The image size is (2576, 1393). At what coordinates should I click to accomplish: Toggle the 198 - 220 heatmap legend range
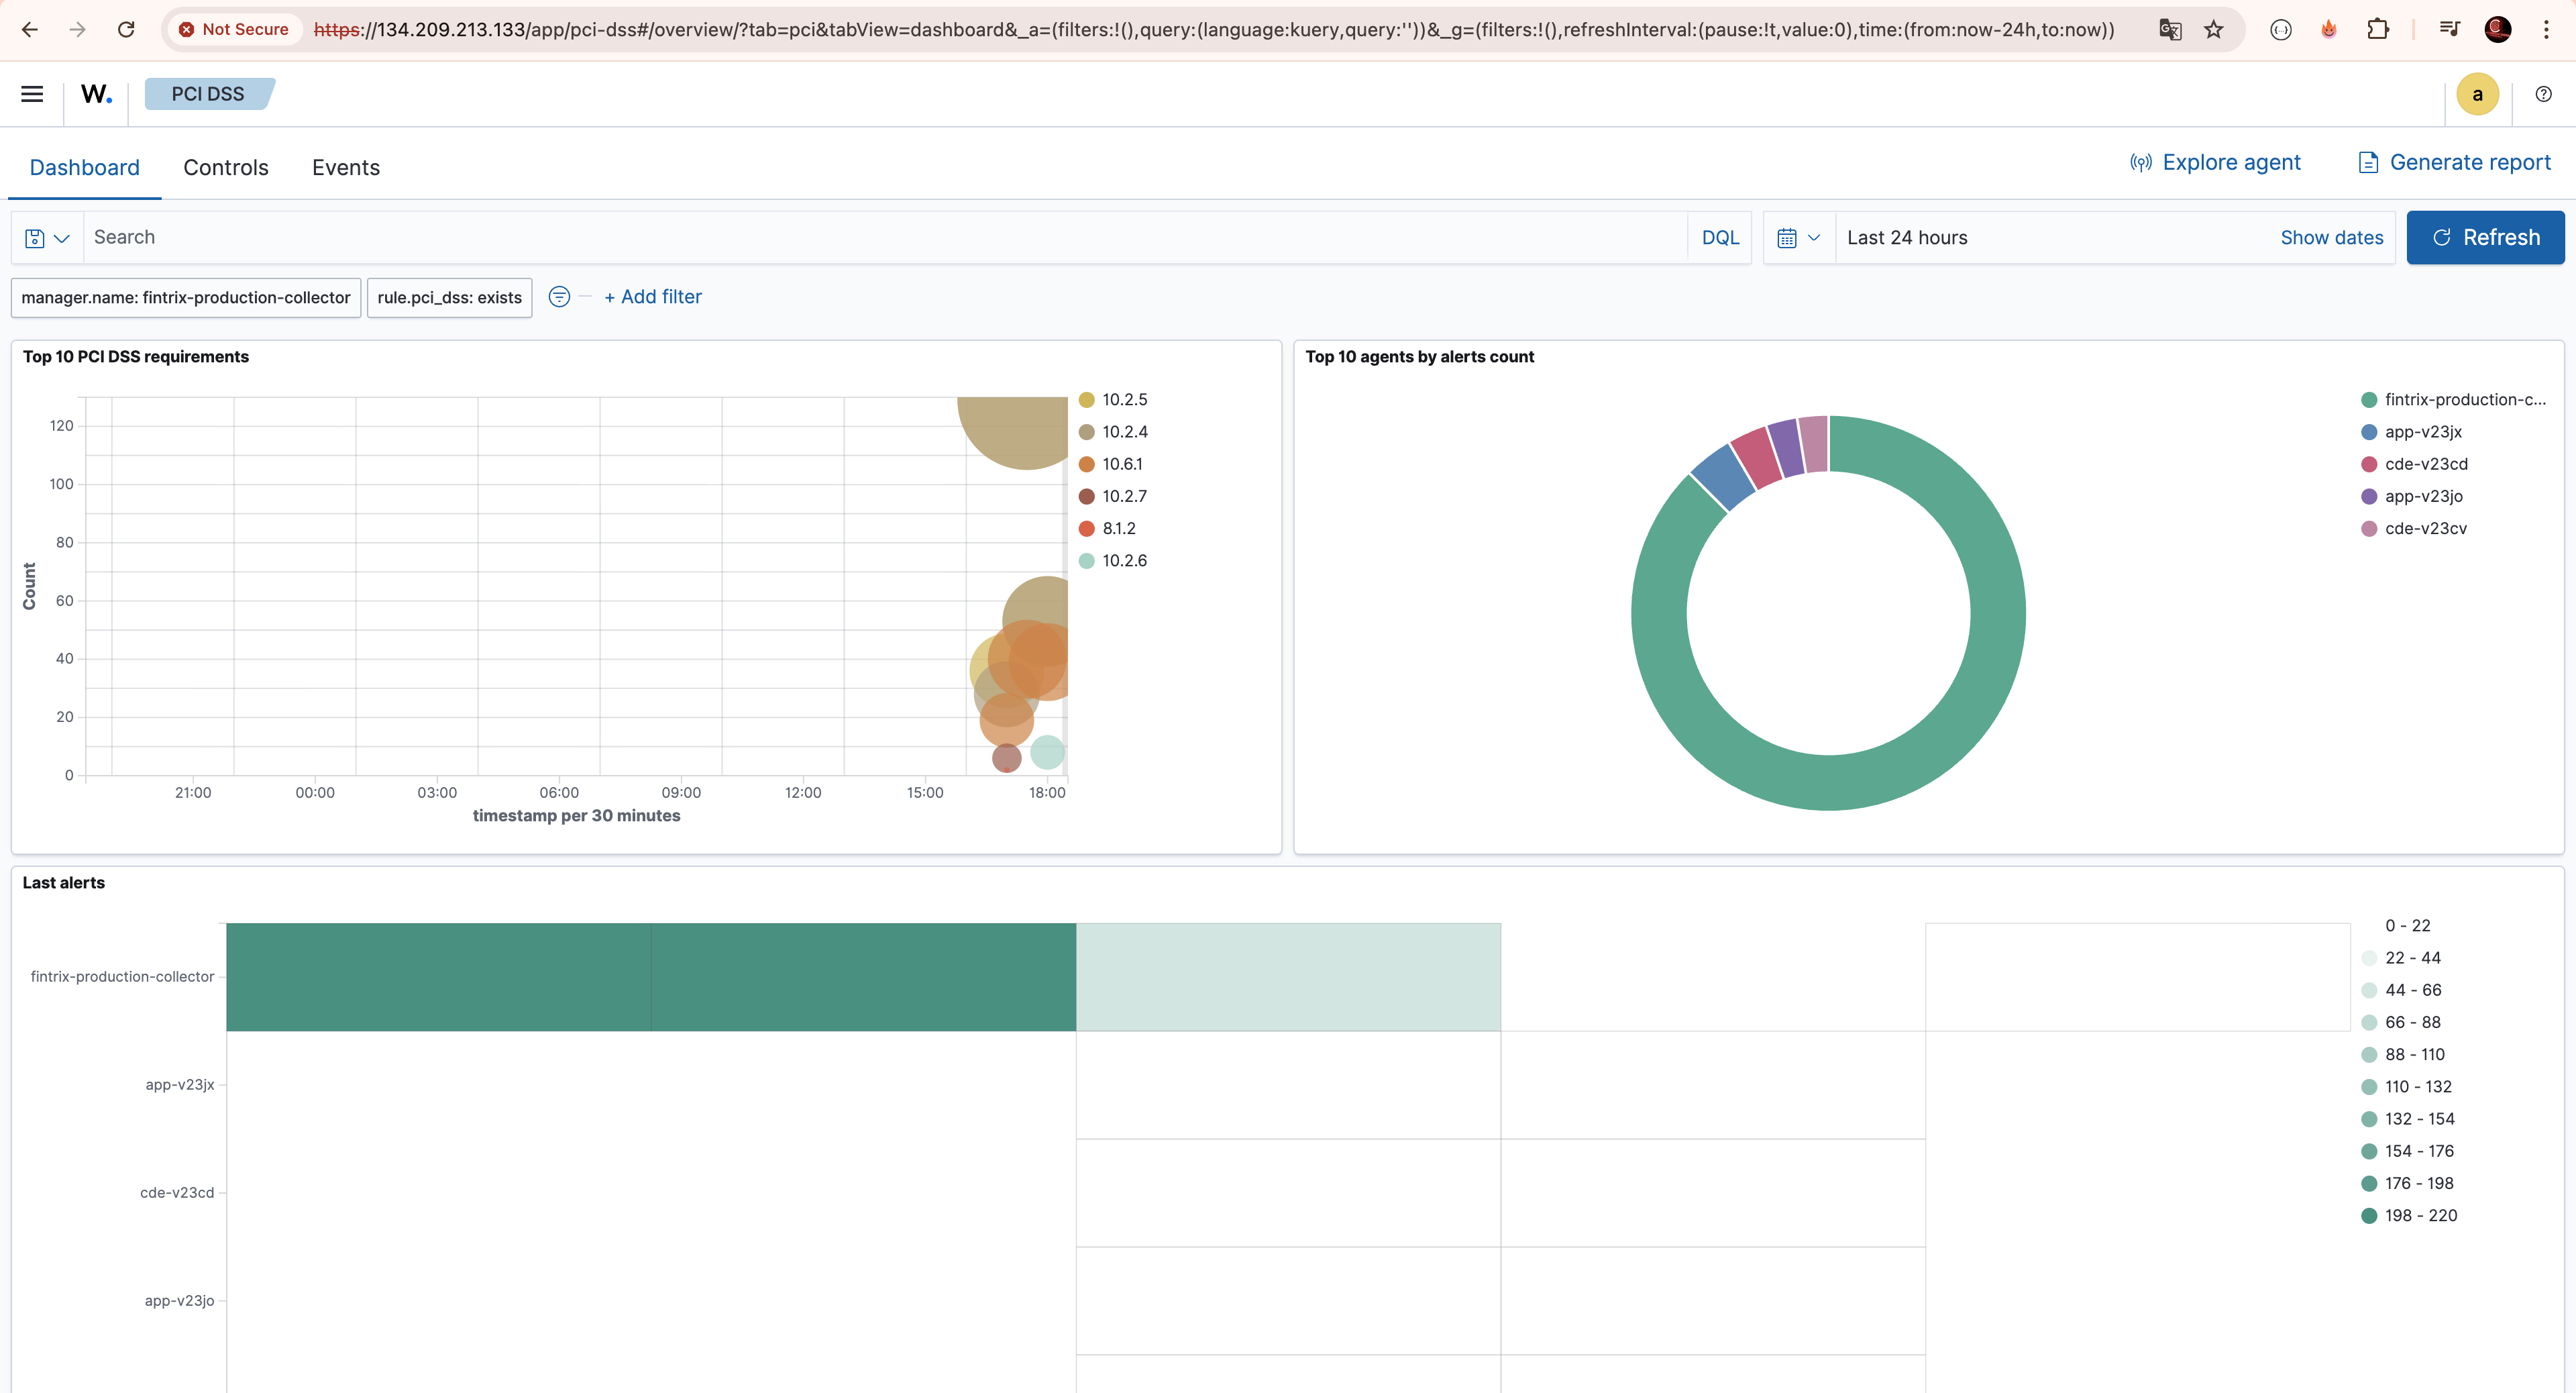tap(2409, 1216)
